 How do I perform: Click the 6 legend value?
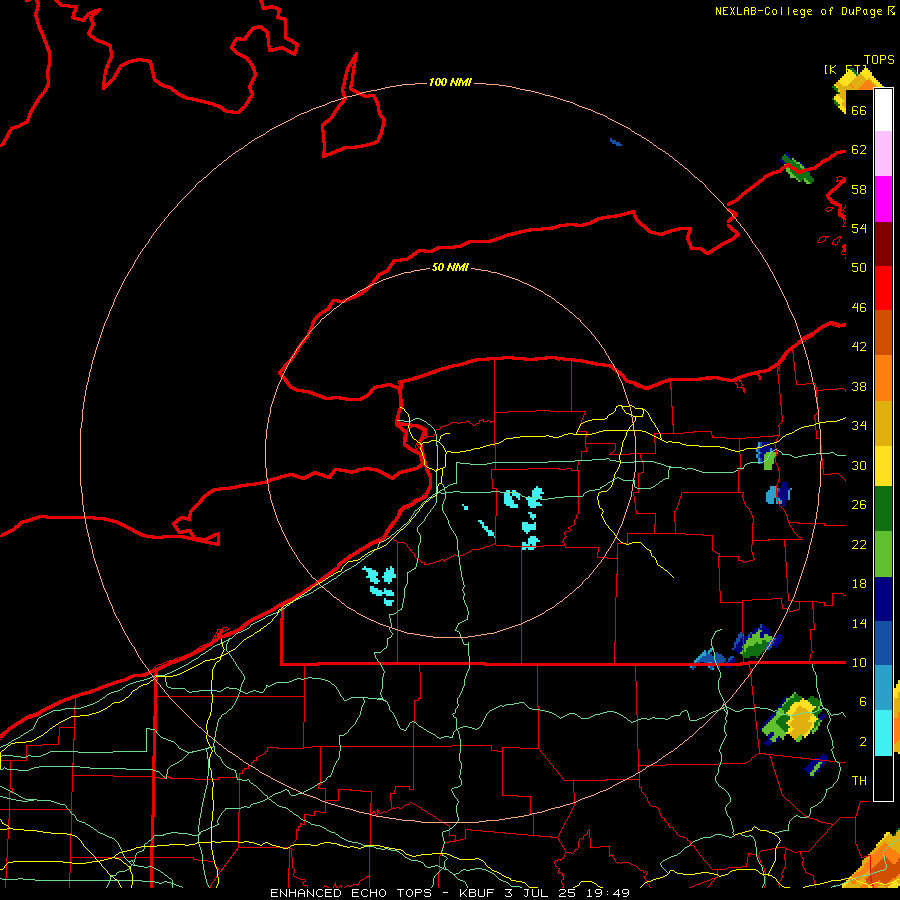tap(863, 702)
